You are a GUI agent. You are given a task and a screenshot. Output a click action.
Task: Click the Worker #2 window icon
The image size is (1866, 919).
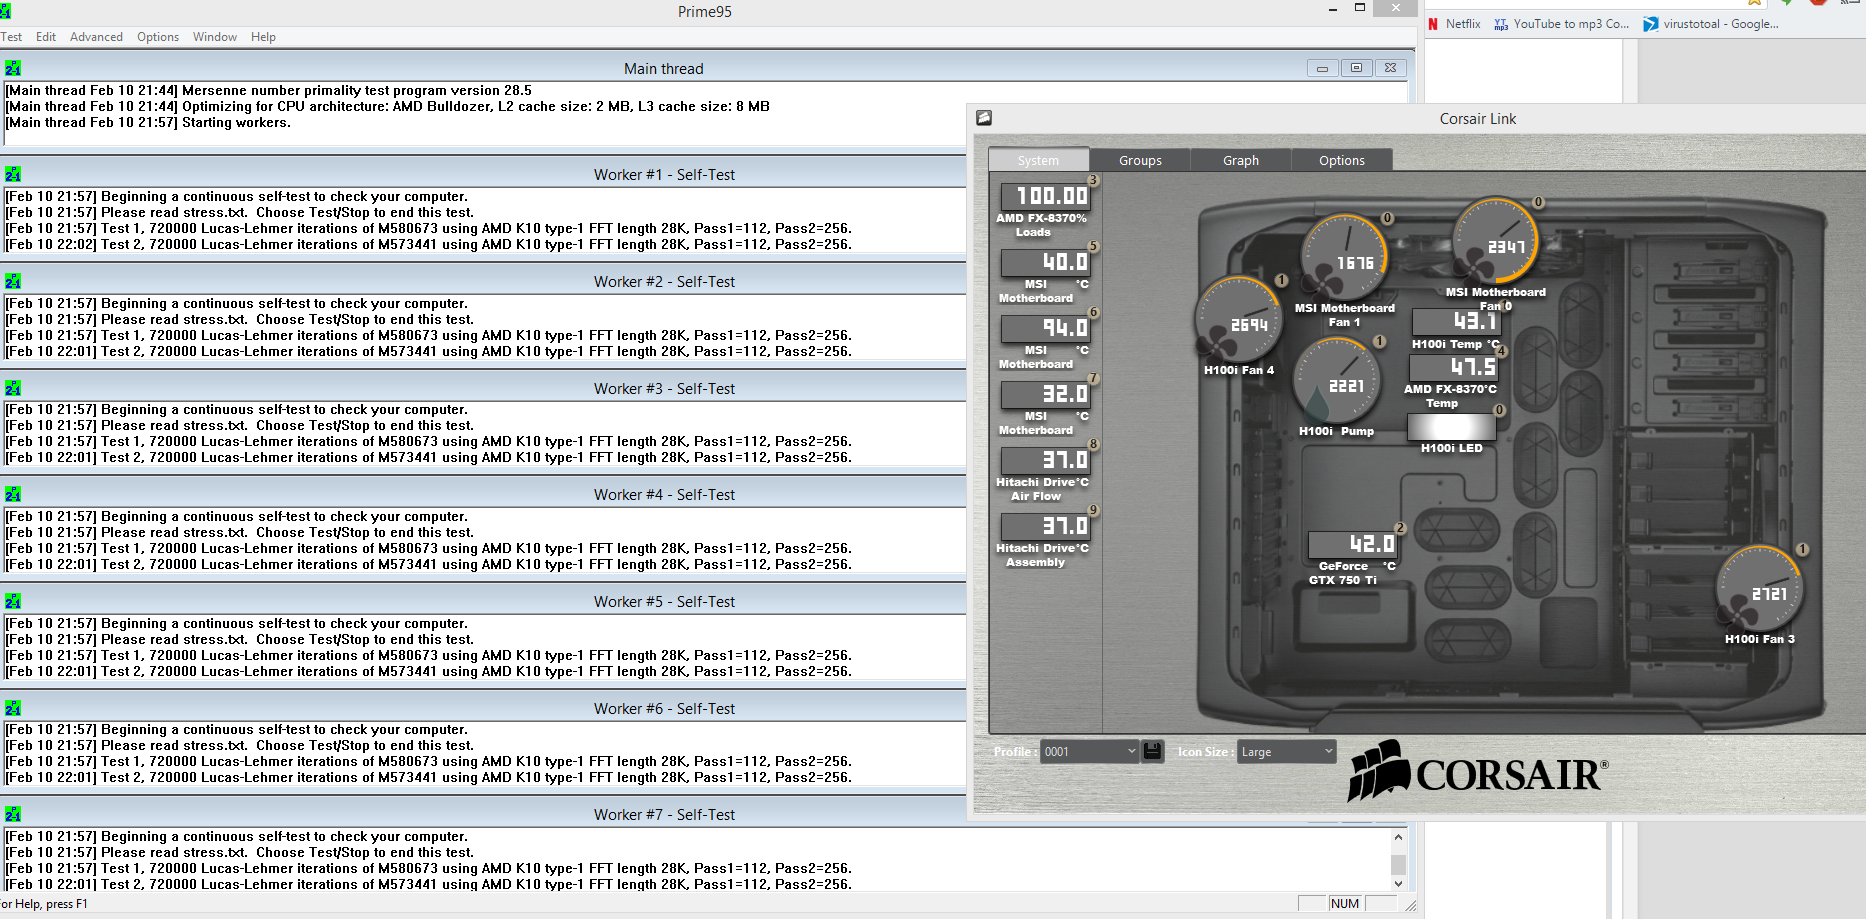[13, 281]
